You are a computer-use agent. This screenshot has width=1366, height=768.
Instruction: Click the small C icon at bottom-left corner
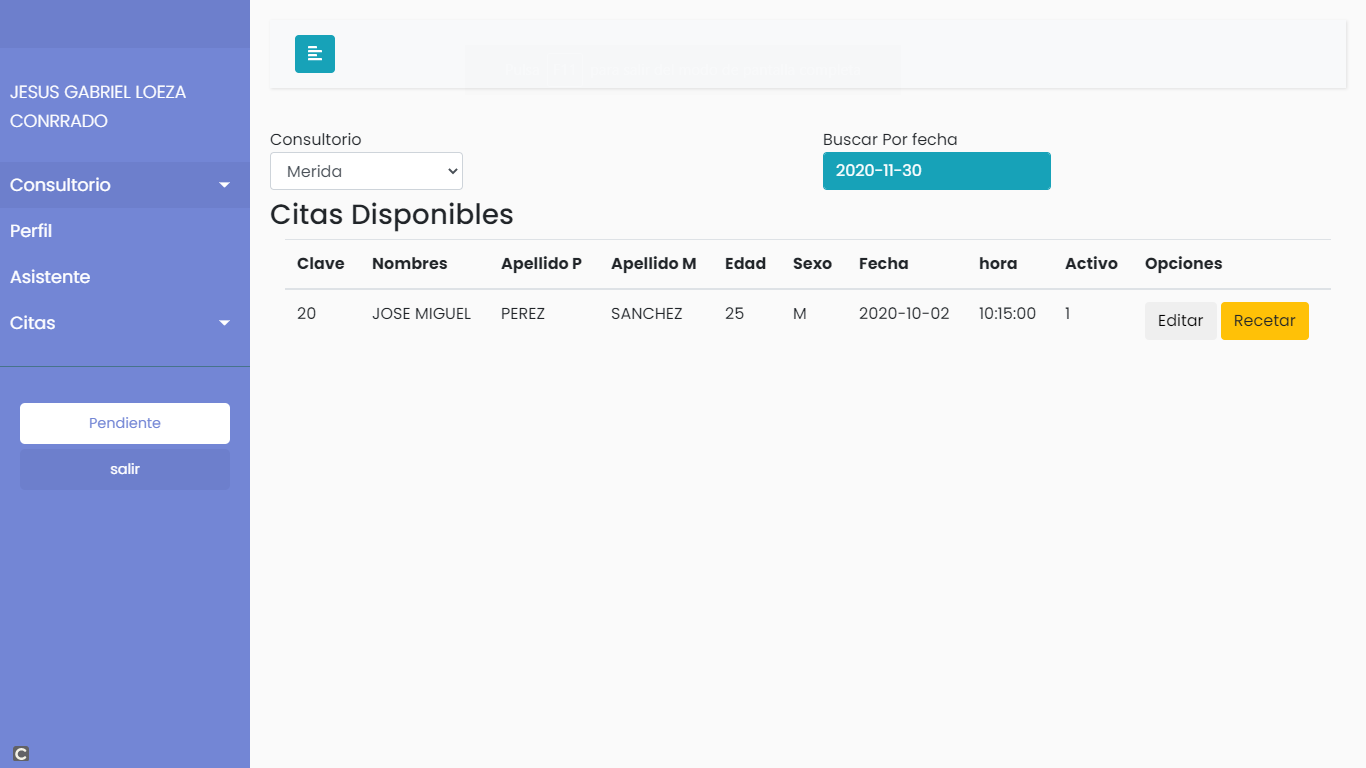pos(21,754)
